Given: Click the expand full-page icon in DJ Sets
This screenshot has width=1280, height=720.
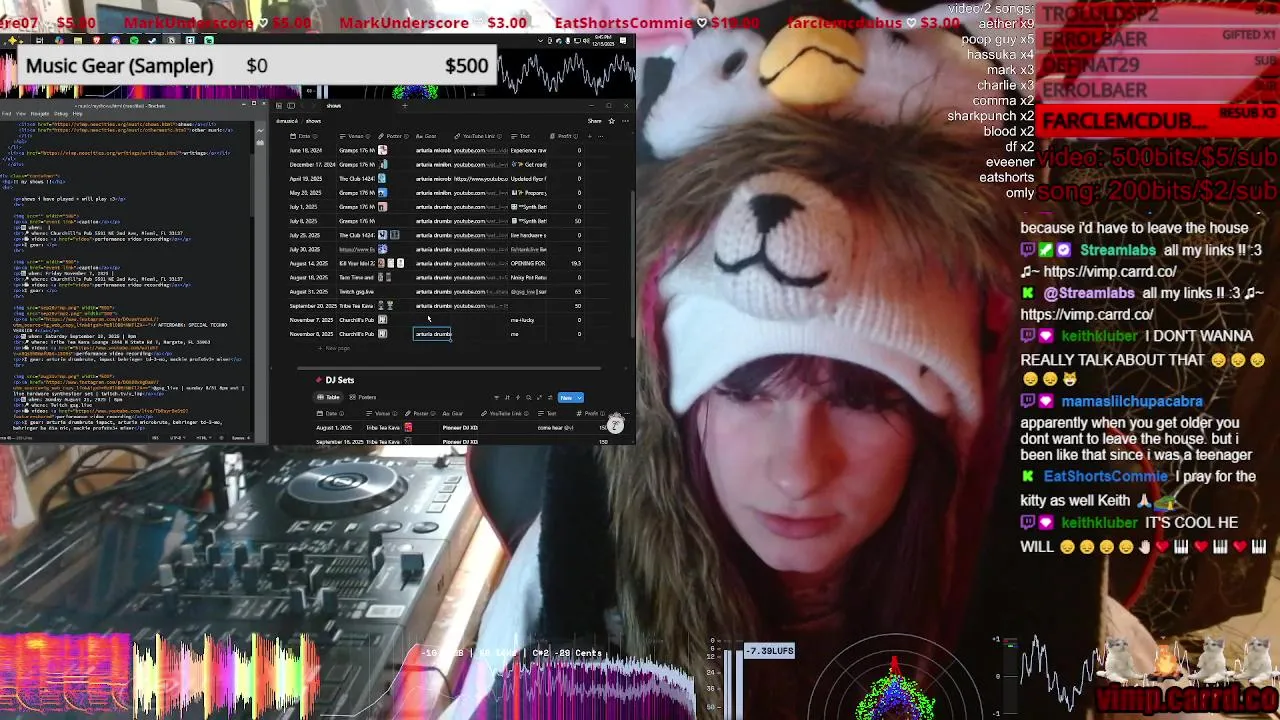Looking at the screenshot, I should tap(539, 398).
